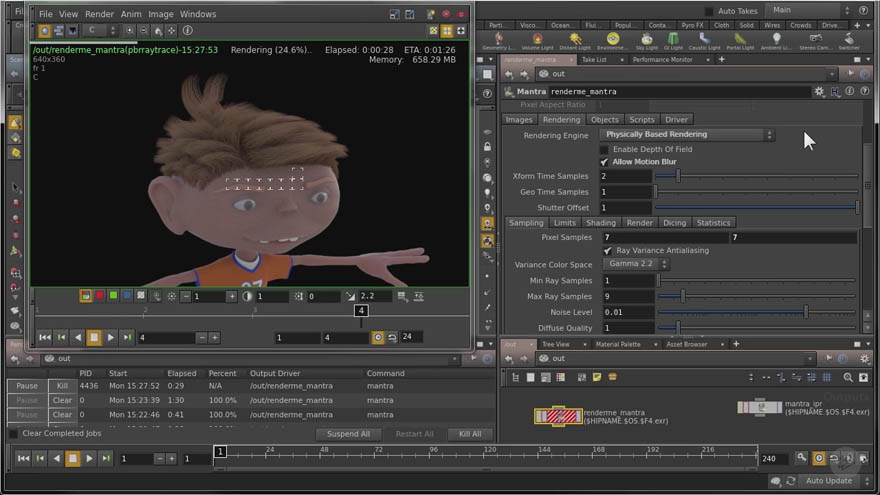The height and width of the screenshot is (495, 880).
Task: Tick the Clear Completed Jobs checkbox
Action: point(13,433)
